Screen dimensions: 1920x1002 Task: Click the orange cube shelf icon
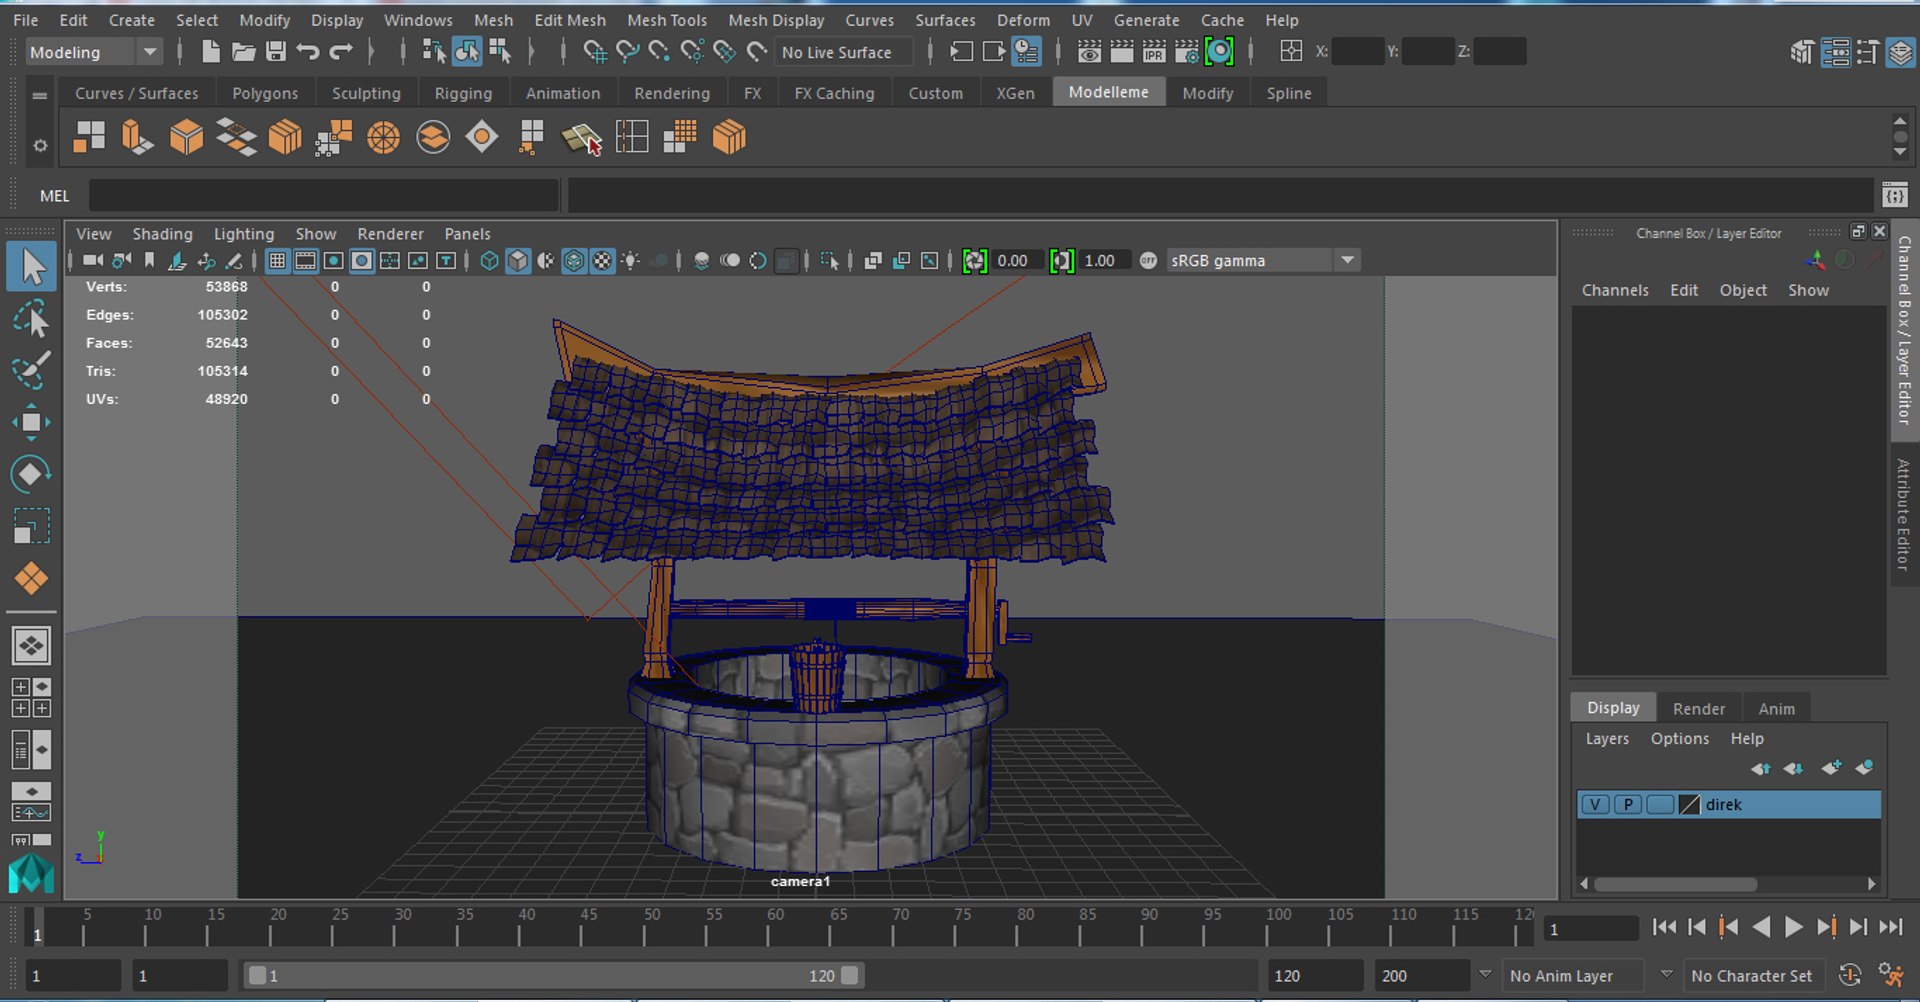[x=186, y=137]
